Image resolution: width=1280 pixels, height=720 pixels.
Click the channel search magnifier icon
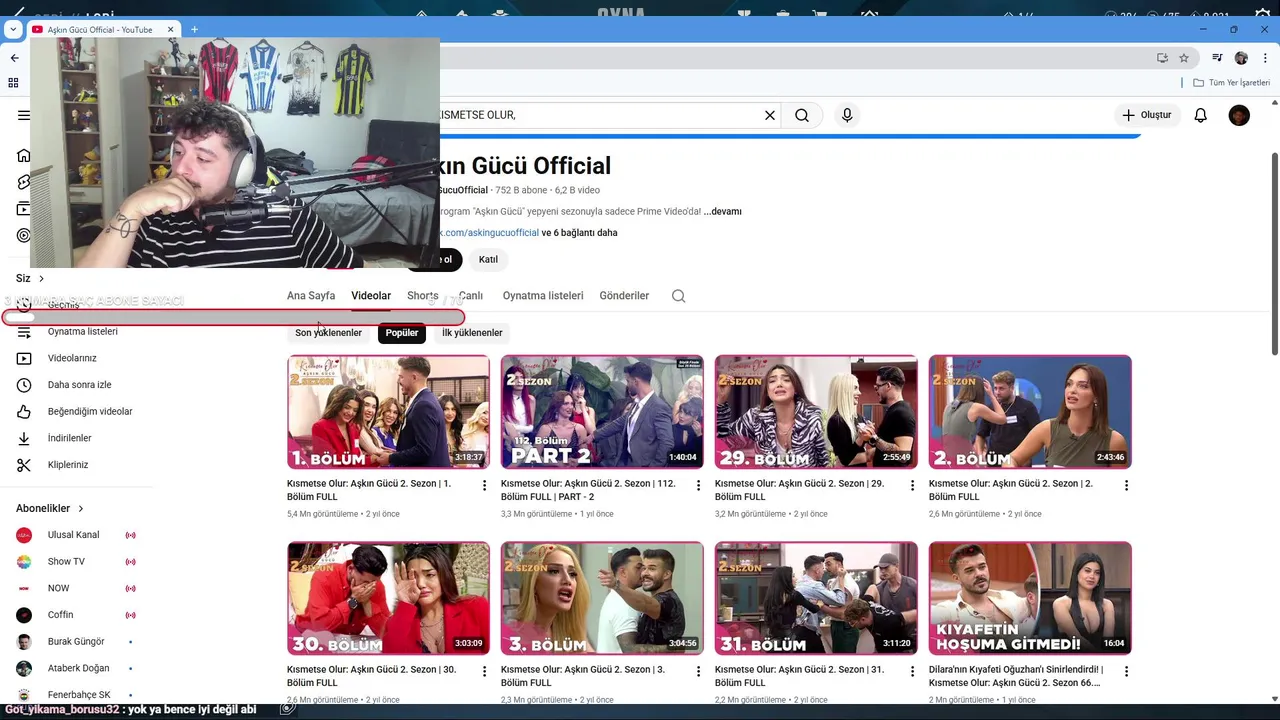(679, 296)
